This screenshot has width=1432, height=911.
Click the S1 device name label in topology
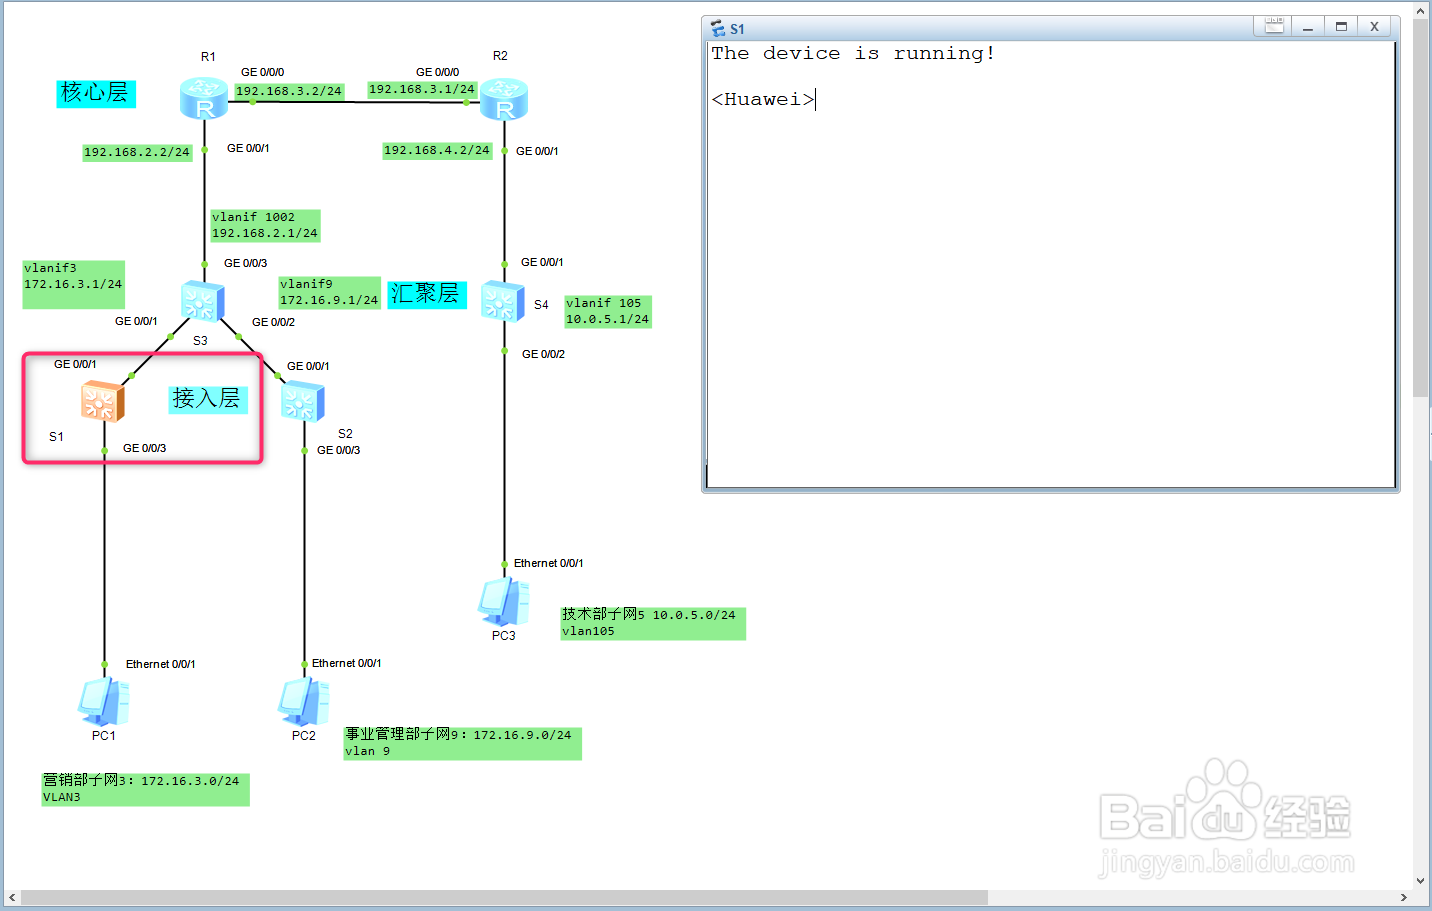coord(56,437)
